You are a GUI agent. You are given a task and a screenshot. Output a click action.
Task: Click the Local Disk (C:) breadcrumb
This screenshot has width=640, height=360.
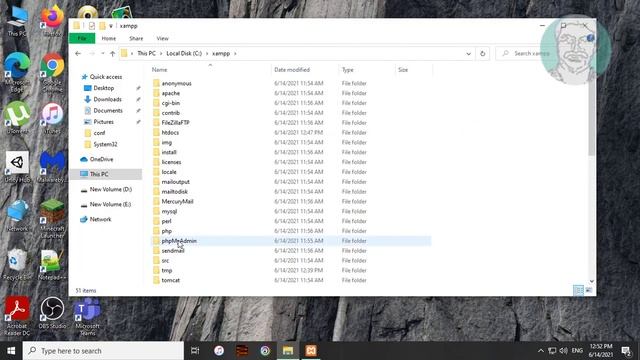[184, 53]
